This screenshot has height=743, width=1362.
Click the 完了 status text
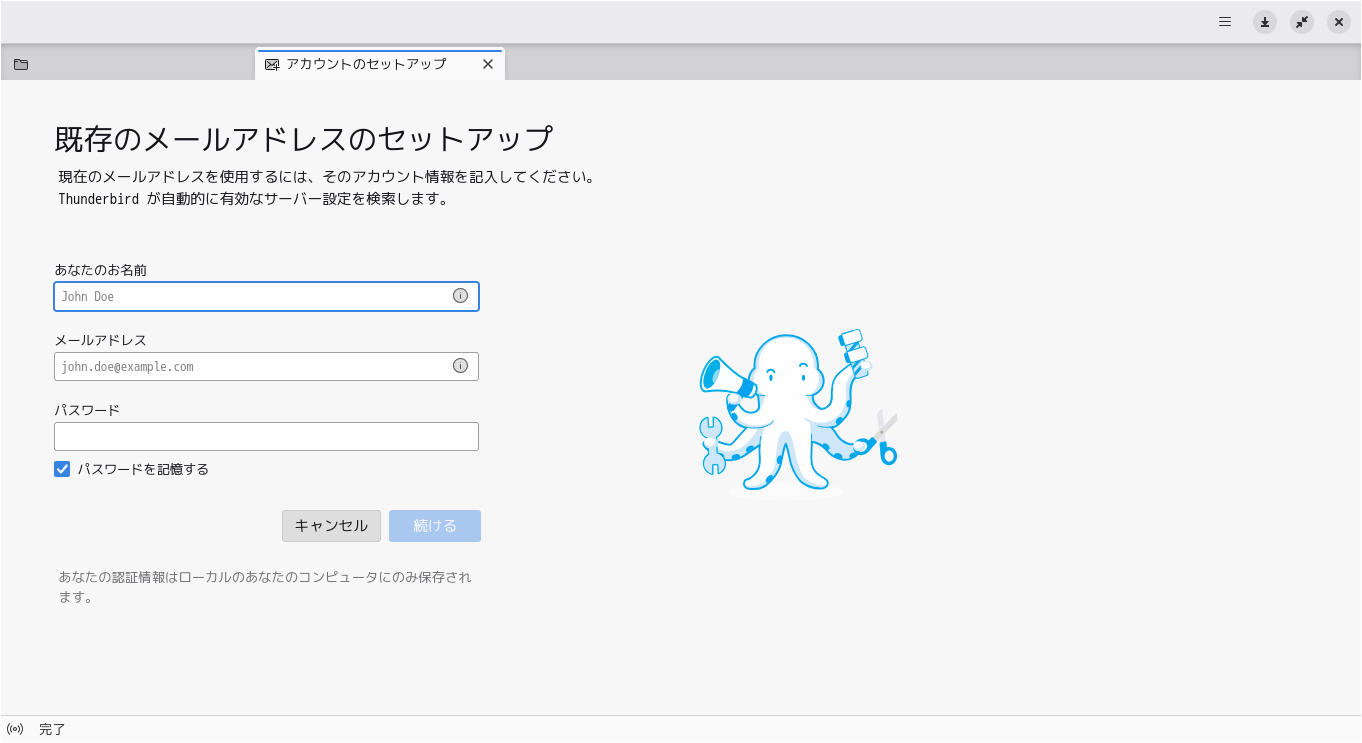pos(52,729)
